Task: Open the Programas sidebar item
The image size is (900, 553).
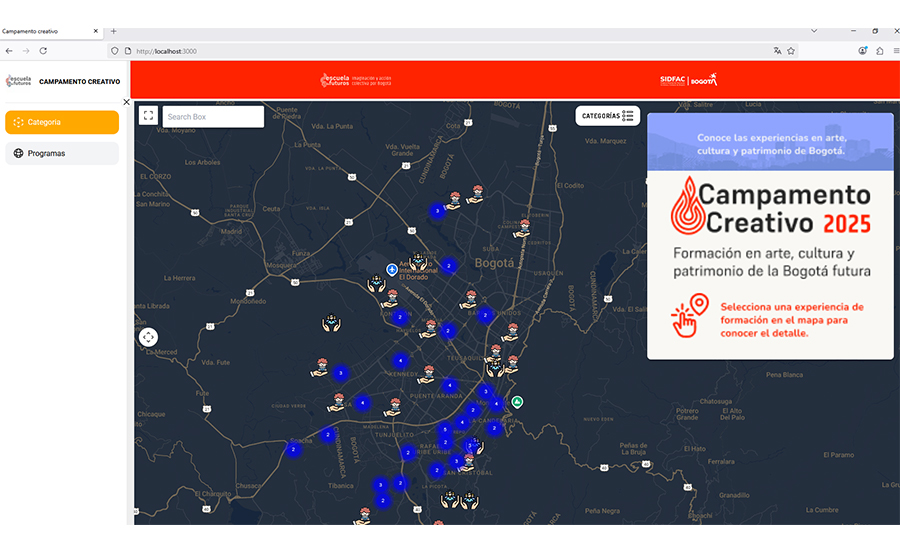Action: [x=62, y=153]
